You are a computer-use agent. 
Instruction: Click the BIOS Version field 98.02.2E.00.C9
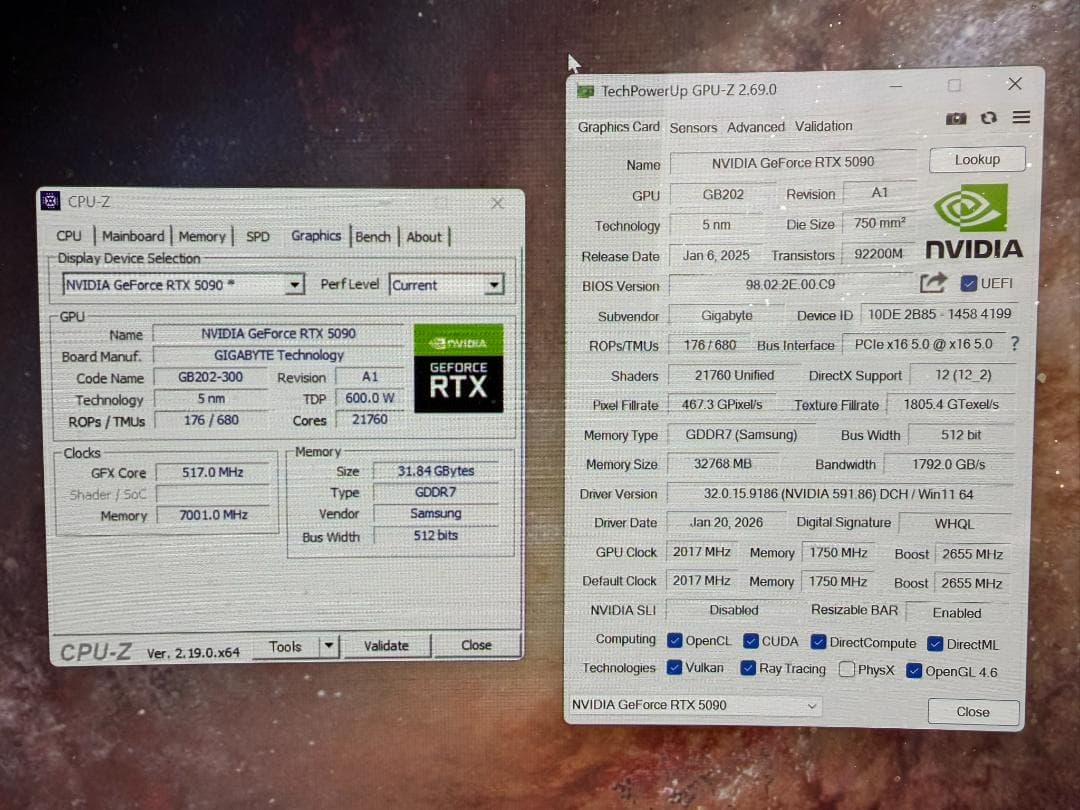(x=791, y=284)
